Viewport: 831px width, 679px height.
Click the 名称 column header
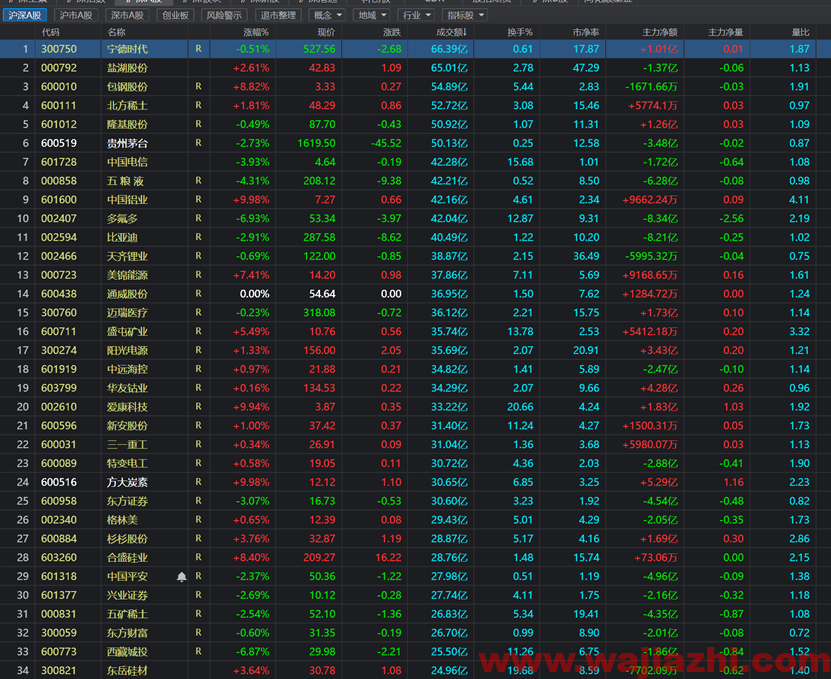pyautogui.click(x=116, y=32)
